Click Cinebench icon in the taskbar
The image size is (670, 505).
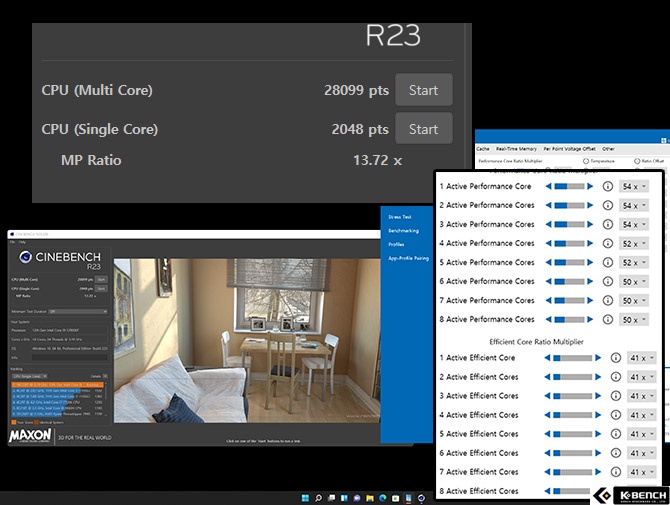tap(421, 498)
